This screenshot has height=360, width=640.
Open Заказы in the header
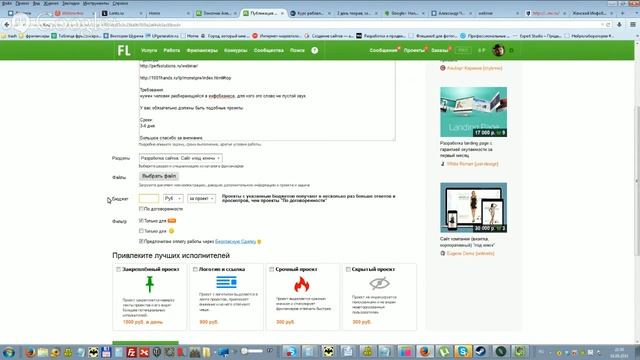coord(440,50)
